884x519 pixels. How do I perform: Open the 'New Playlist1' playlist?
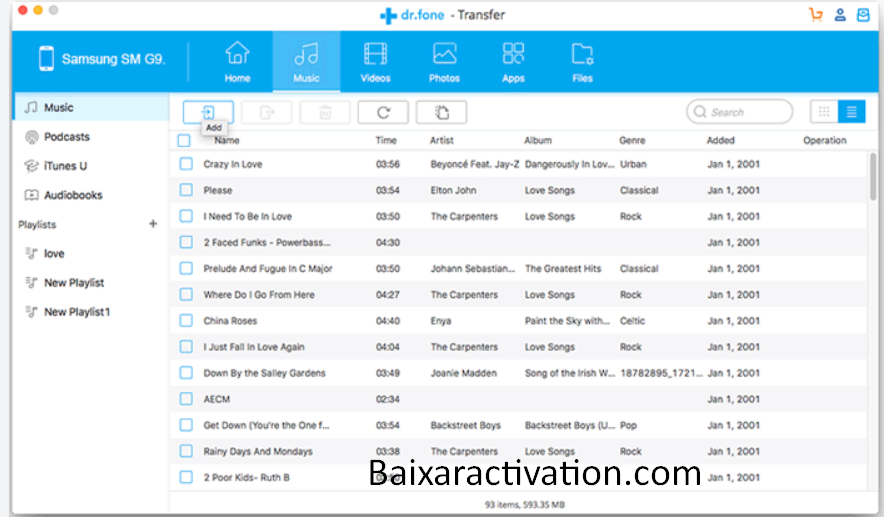point(91,312)
